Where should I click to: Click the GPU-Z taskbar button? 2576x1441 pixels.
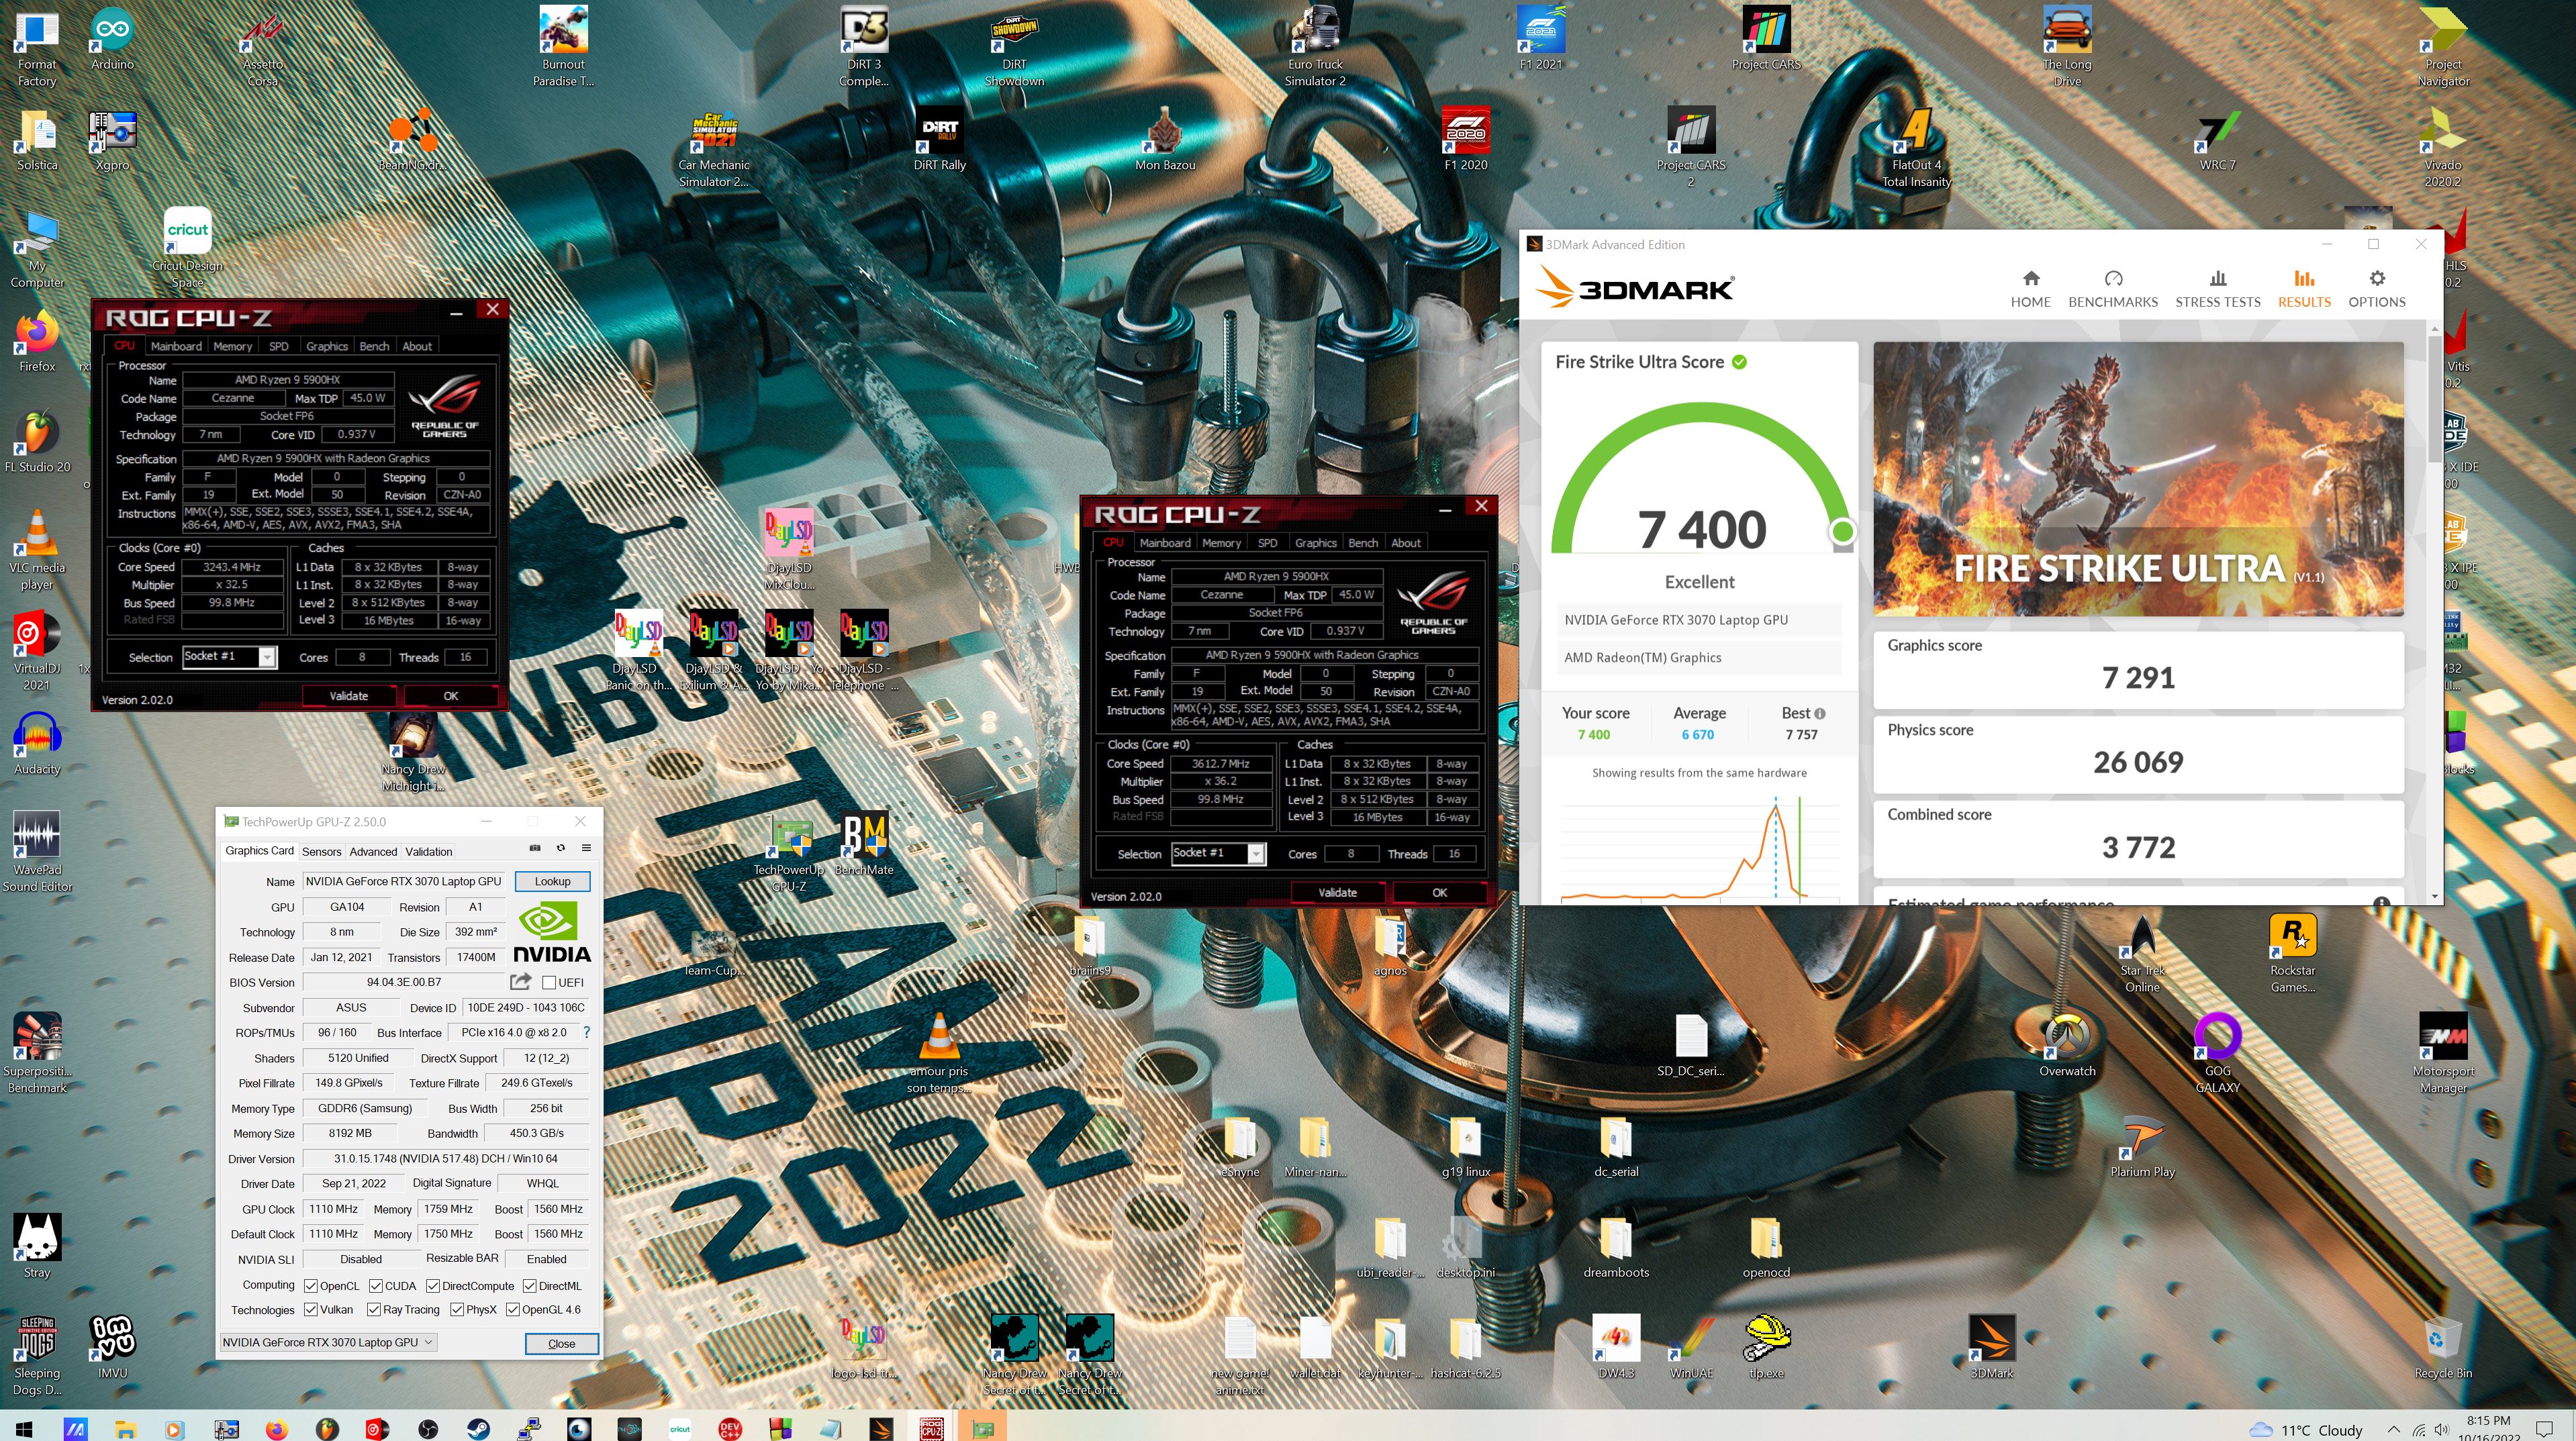pyautogui.click(x=982, y=1429)
